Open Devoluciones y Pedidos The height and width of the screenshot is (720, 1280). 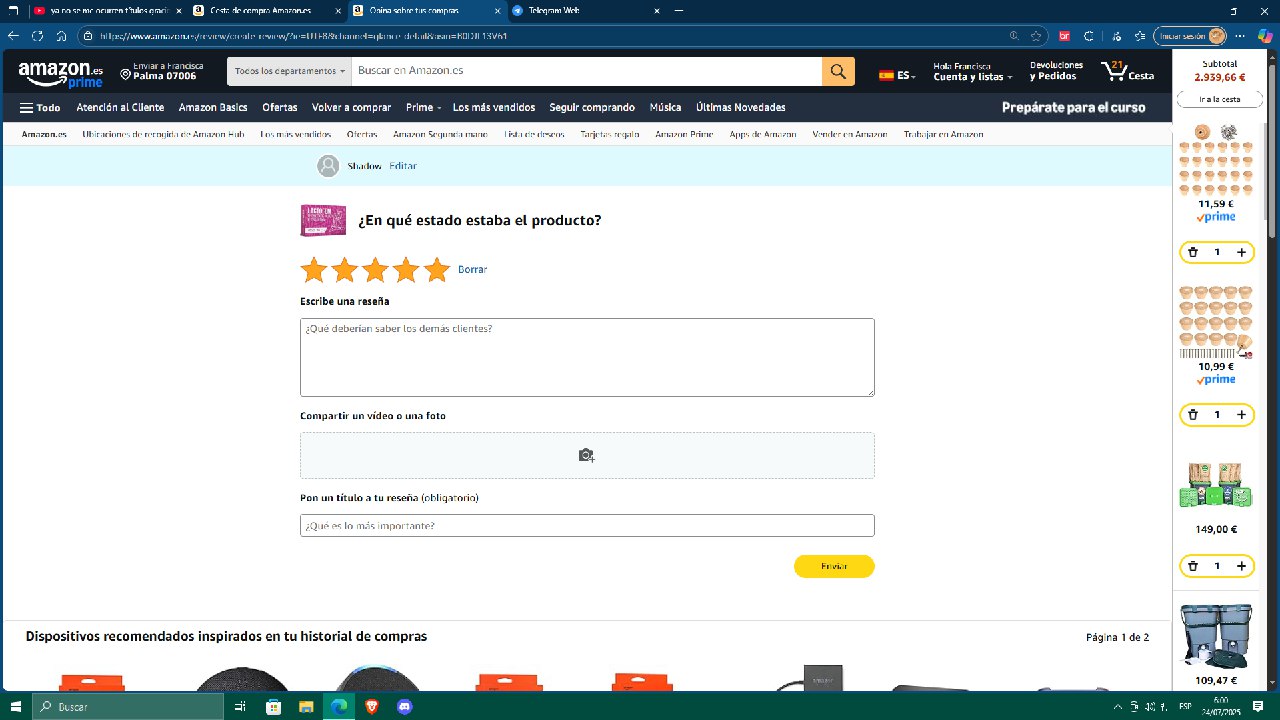point(1056,71)
